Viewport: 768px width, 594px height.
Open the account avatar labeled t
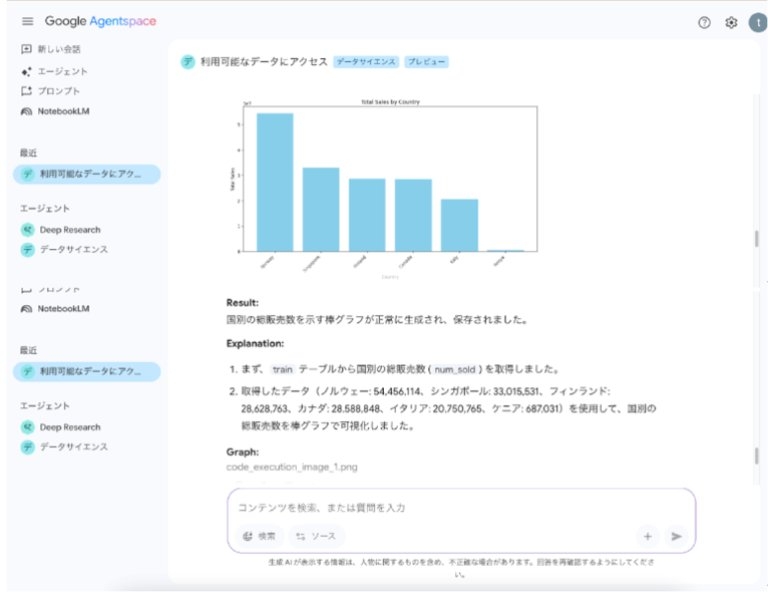coord(758,23)
